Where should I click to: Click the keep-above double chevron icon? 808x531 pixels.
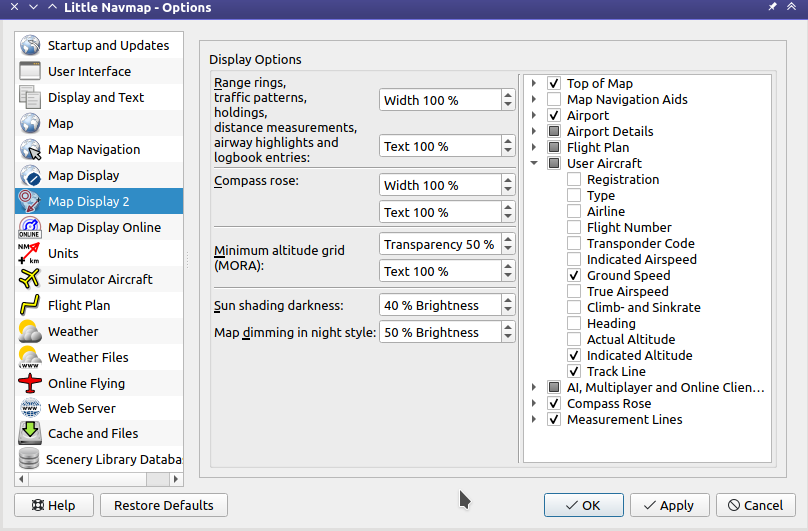792,7
